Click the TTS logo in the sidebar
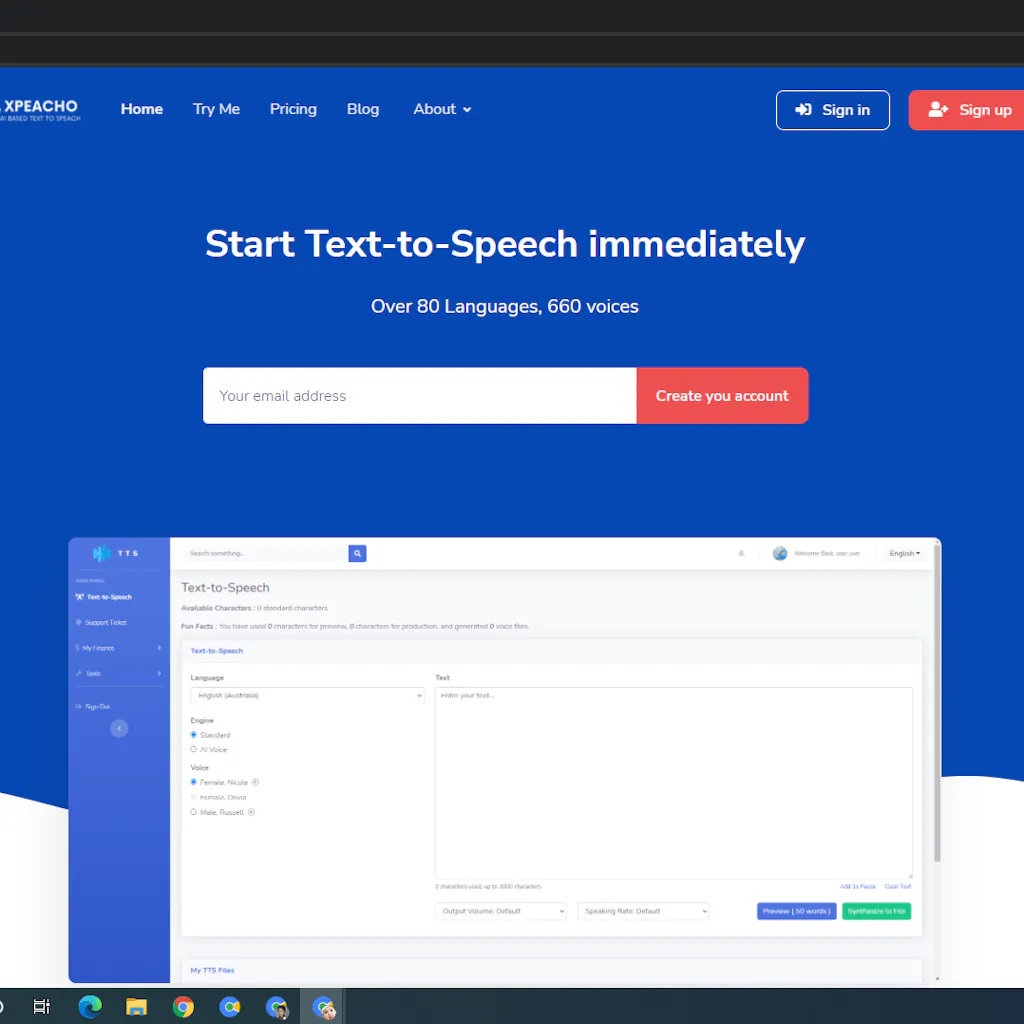The image size is (1024, 1024). tap(116, 553)
